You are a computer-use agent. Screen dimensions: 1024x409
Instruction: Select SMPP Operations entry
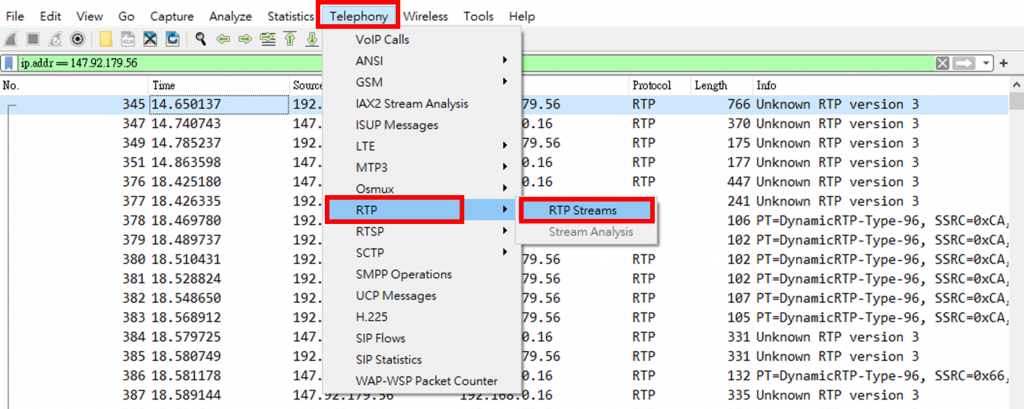[x=423, y=274]
